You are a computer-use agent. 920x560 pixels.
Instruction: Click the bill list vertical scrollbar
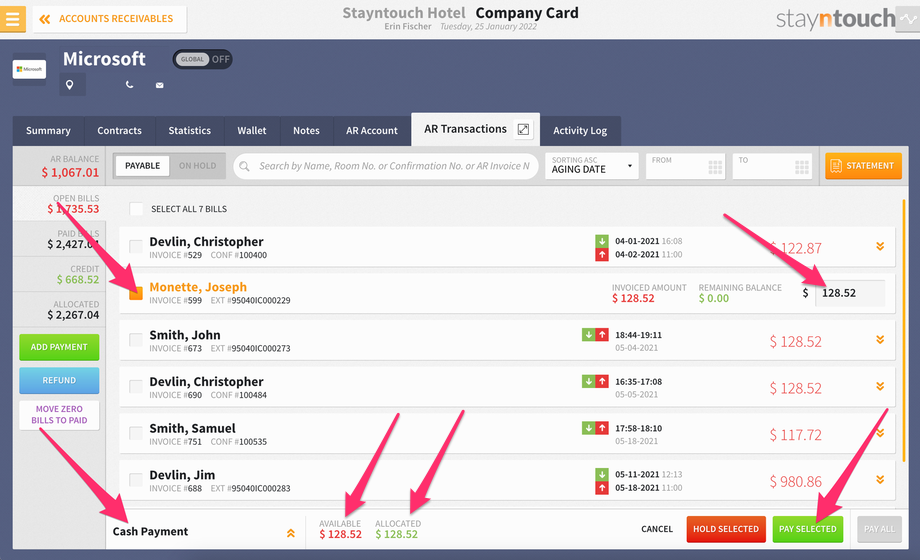pos(904,332)
